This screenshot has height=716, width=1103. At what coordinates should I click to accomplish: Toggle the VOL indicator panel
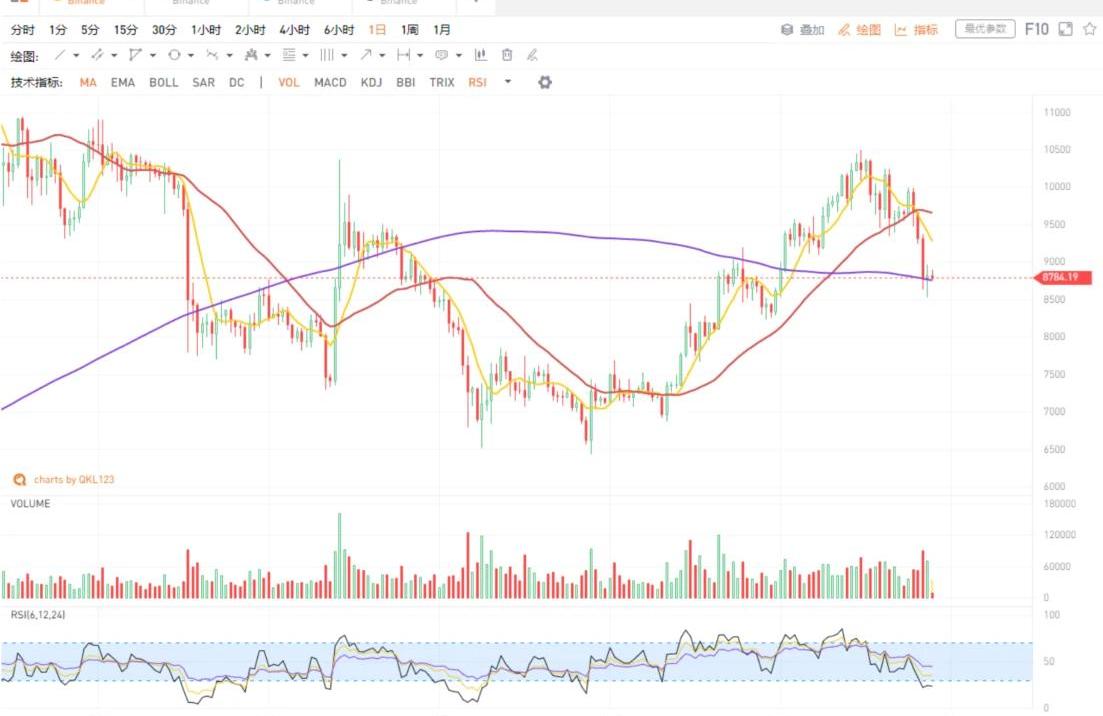[x=289, y=82]
